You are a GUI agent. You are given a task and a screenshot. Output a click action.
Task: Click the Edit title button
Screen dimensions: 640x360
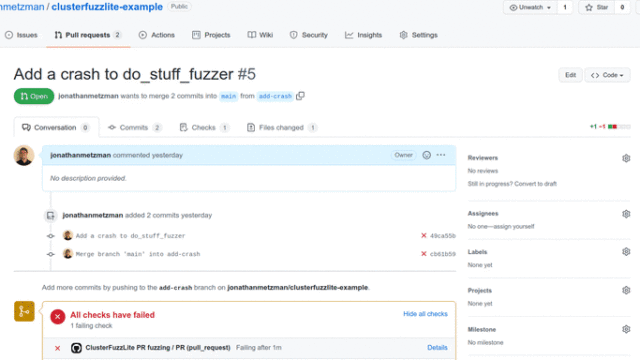pyautogui.click(x=570, y=75)
